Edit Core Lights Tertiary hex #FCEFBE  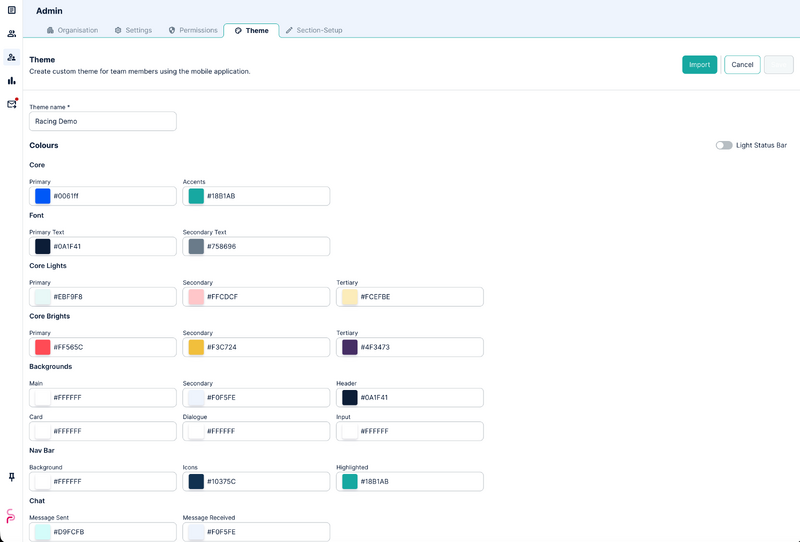(410, 297)
